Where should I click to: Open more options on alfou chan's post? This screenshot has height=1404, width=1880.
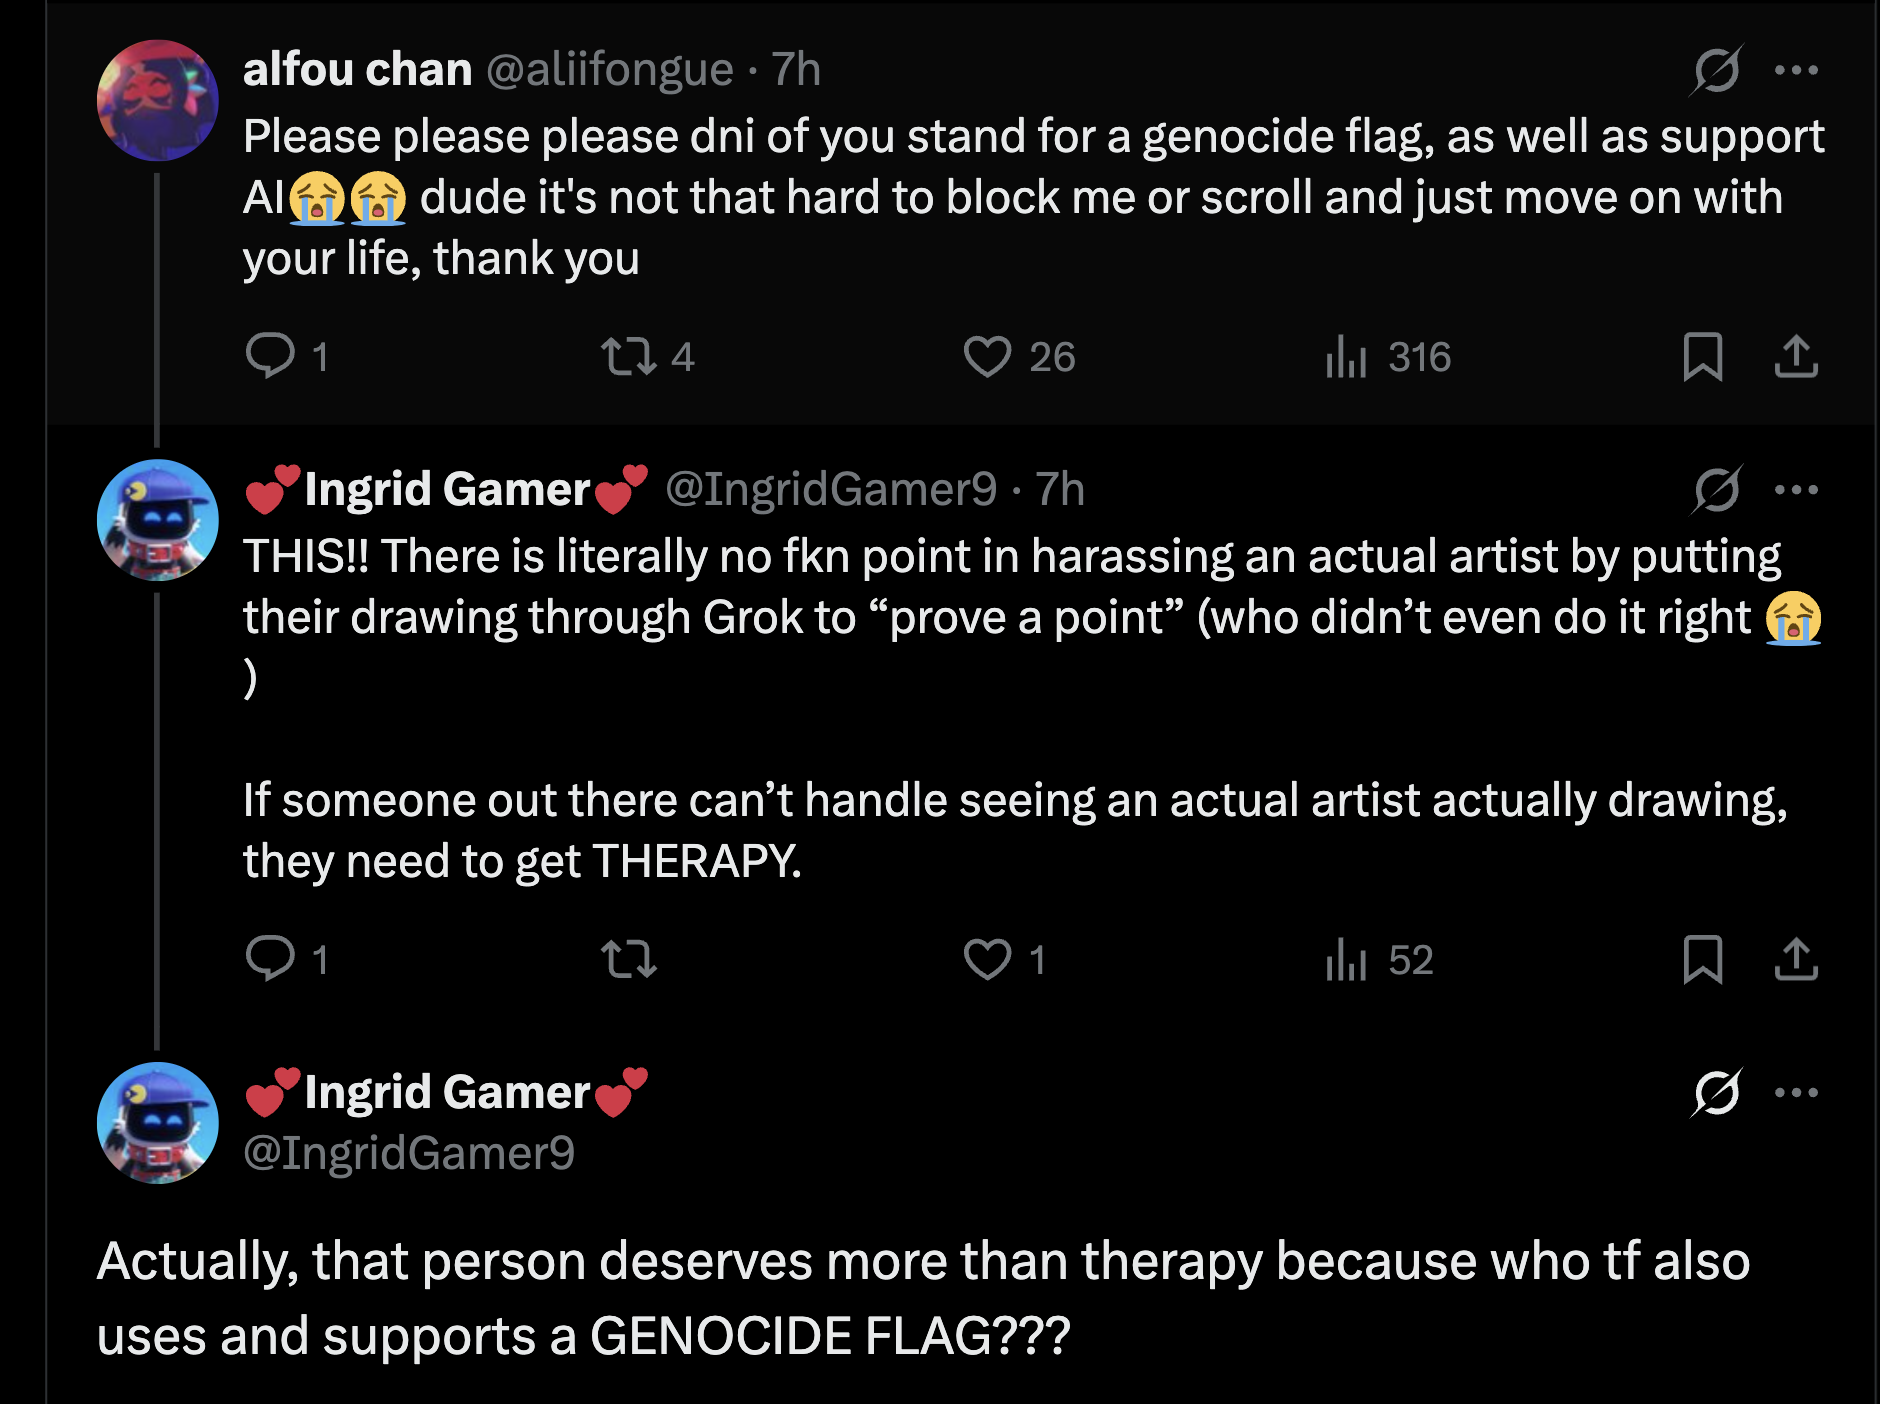click(x=1796, y=70)
